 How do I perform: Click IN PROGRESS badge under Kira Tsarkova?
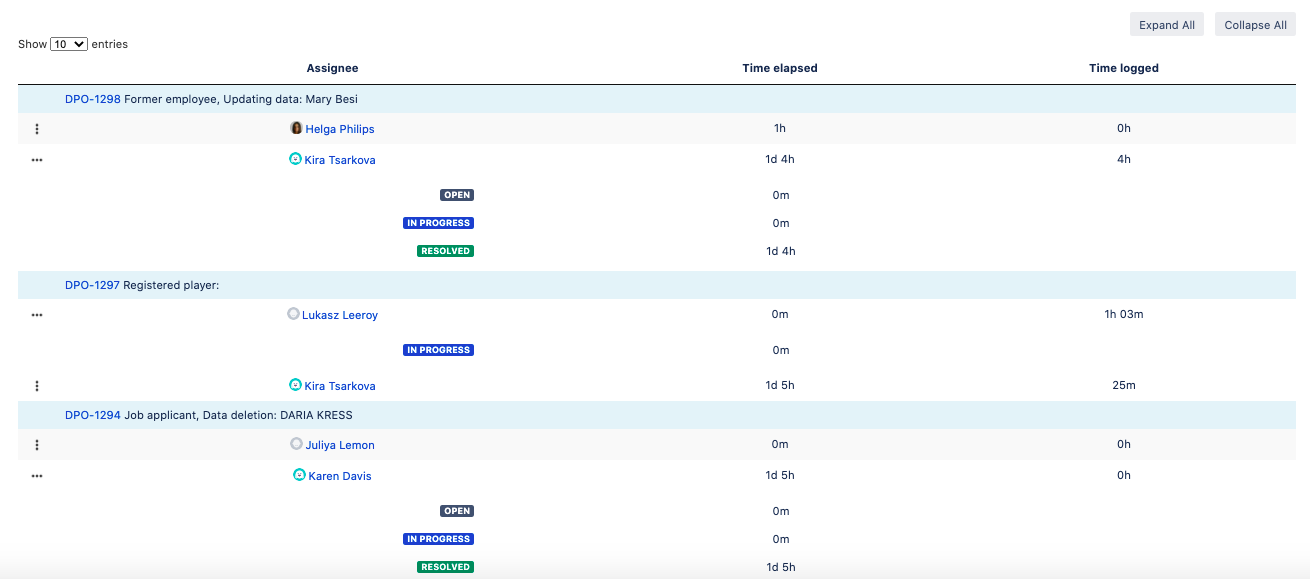[438, 223]
